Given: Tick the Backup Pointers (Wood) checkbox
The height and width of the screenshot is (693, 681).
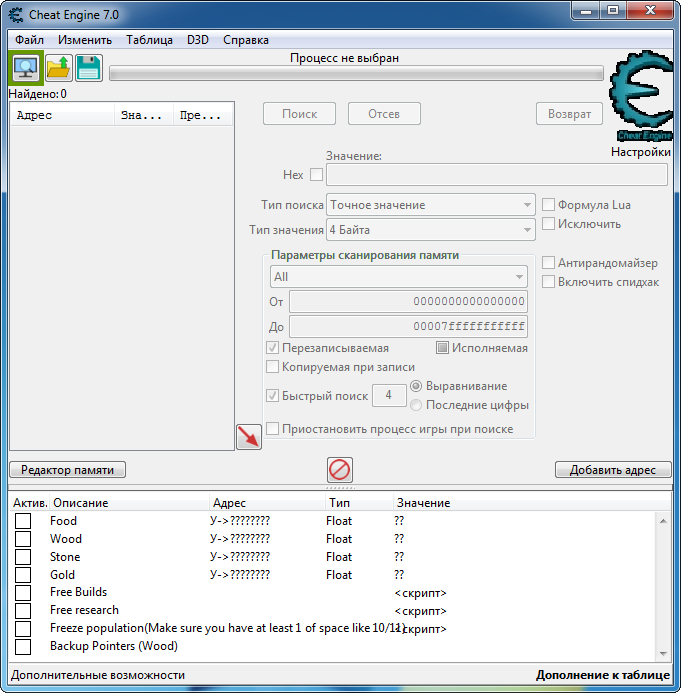Looking at the screenshot, I should point(23,647).
